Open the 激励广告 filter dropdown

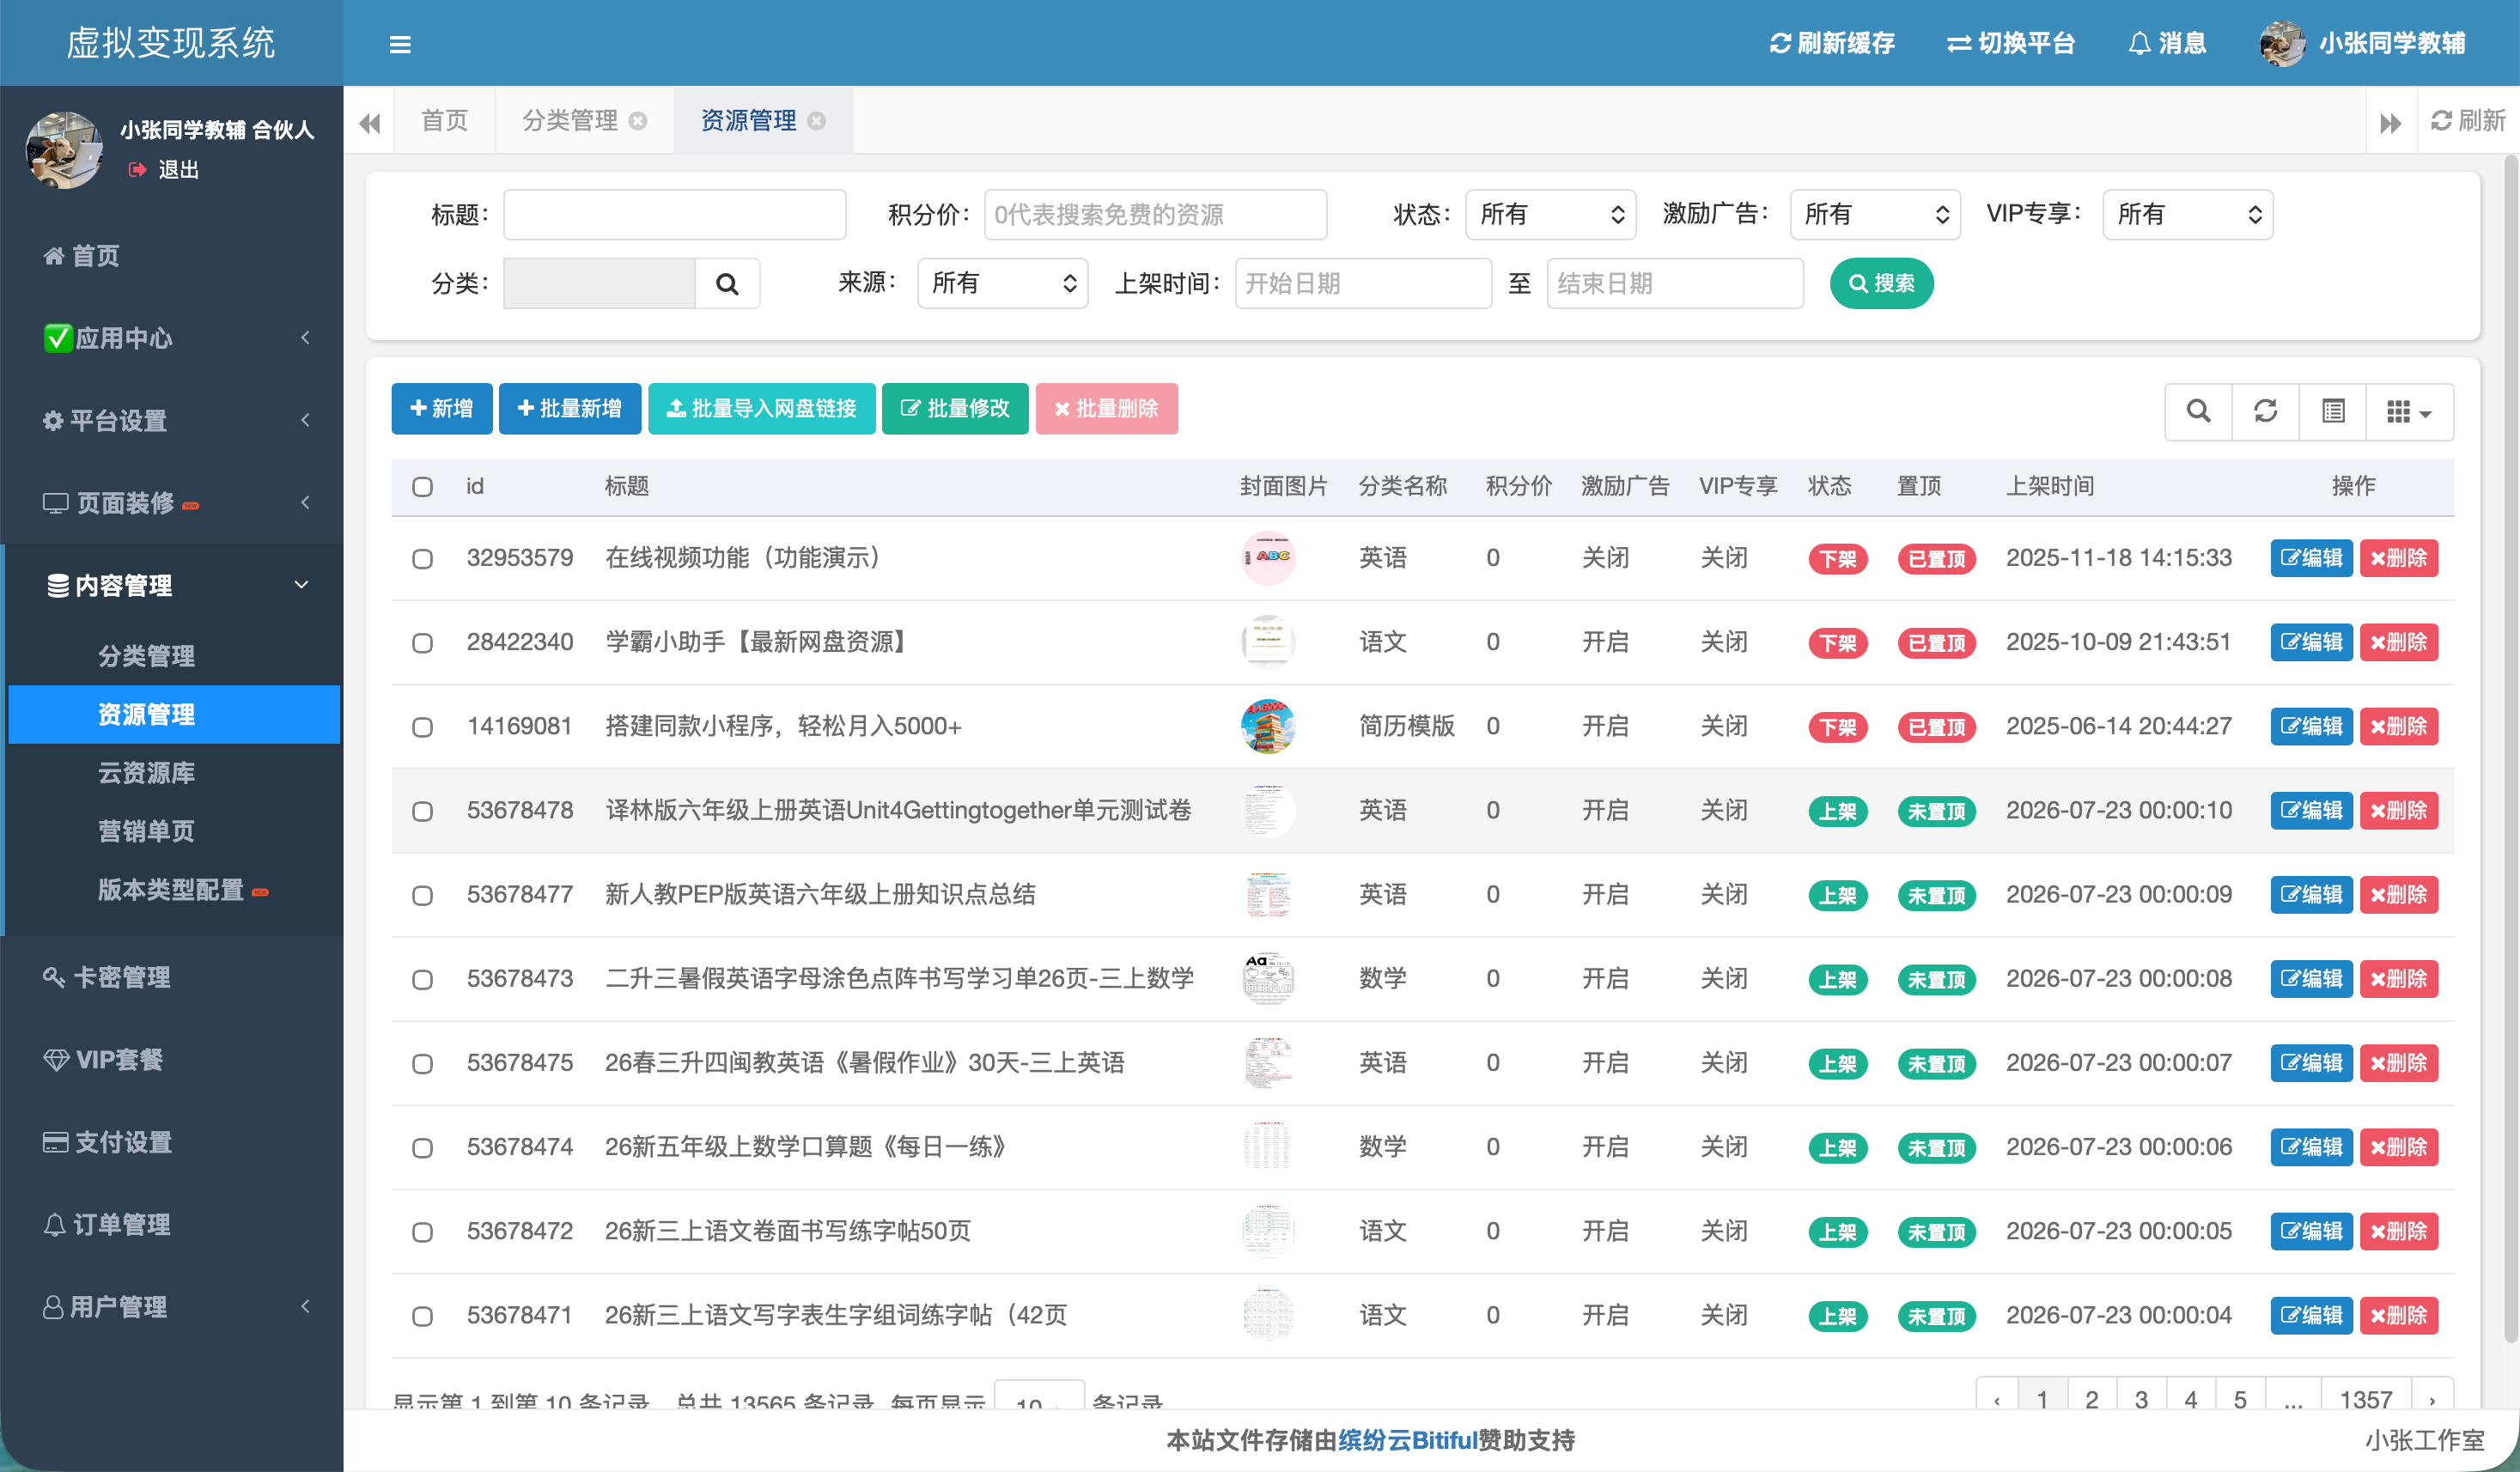pyautogui.click(x=1875, y=214)
